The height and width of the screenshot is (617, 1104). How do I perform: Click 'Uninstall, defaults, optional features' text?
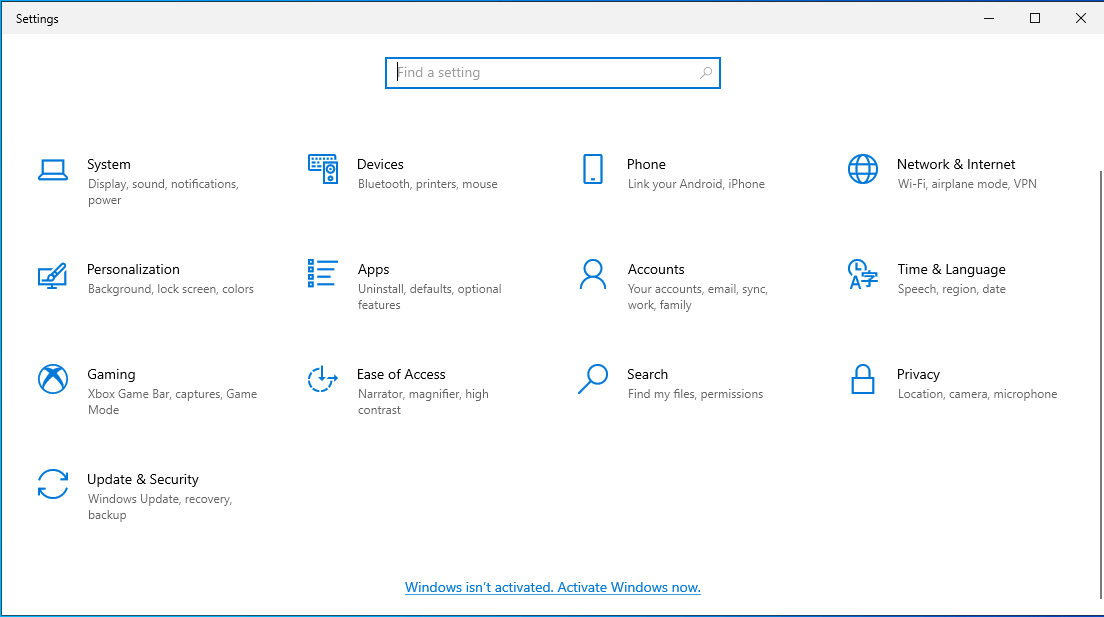coord(429,297)
